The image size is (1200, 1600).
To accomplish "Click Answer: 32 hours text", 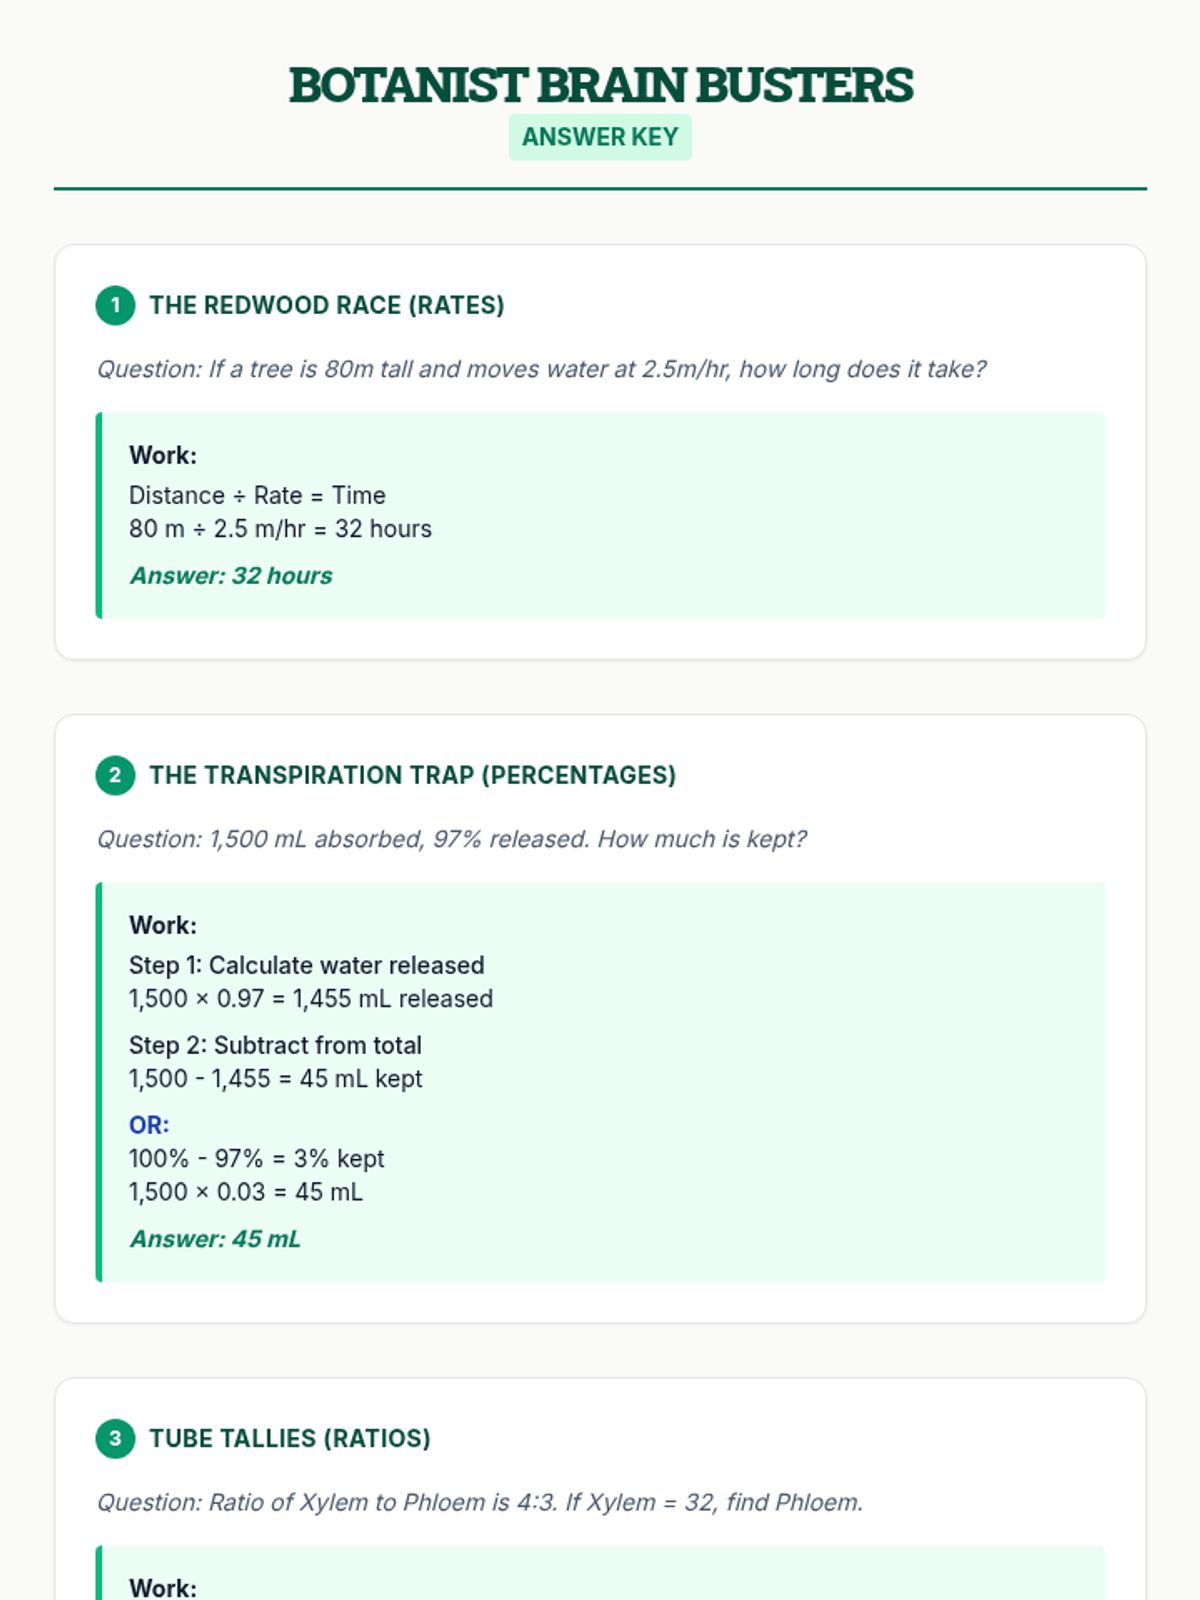I will click(231, 576).
